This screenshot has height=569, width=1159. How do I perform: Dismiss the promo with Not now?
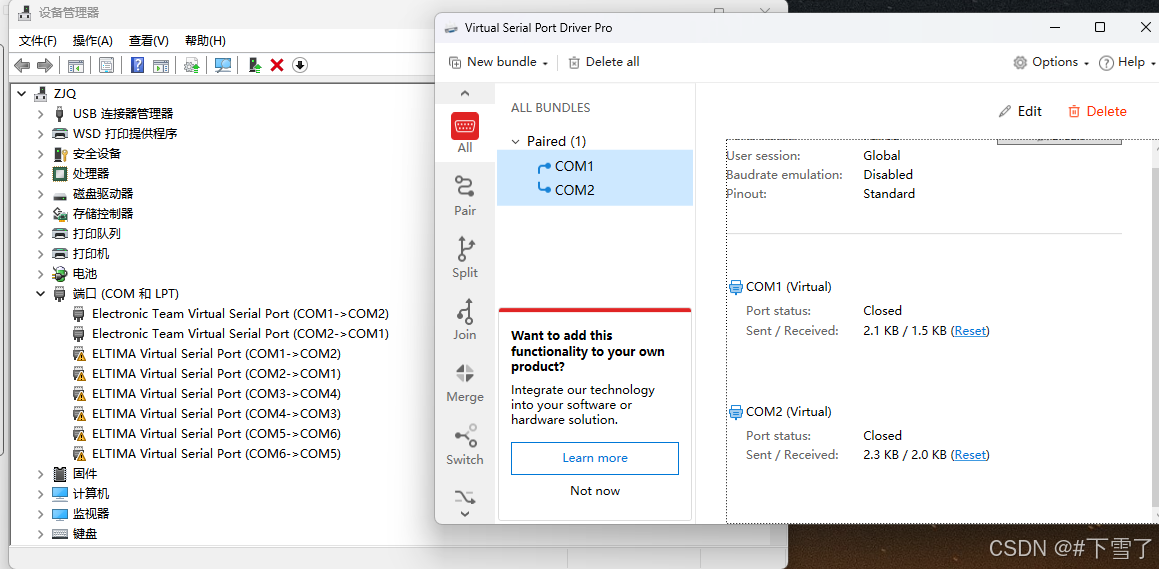pyautogui.click(x=595, y=491)
